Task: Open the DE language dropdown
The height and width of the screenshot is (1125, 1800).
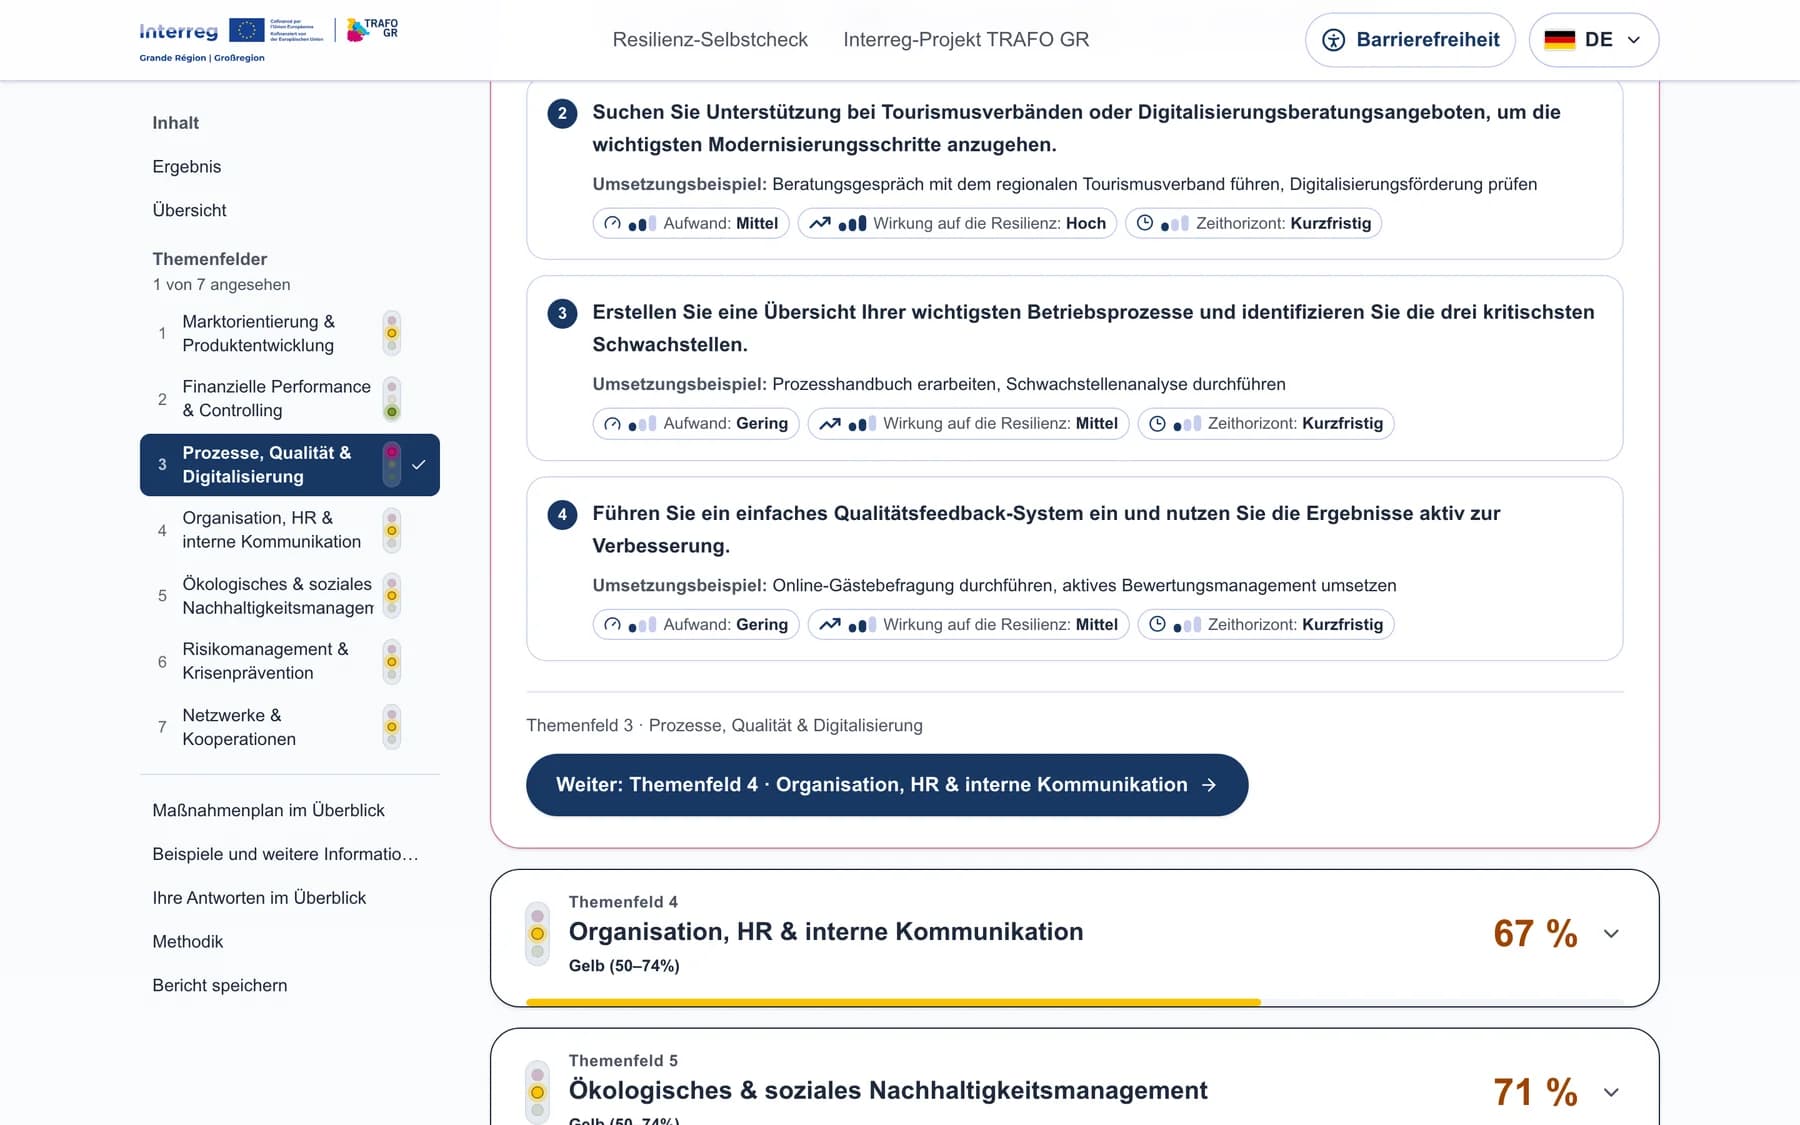Action: tap(1593, 40)
